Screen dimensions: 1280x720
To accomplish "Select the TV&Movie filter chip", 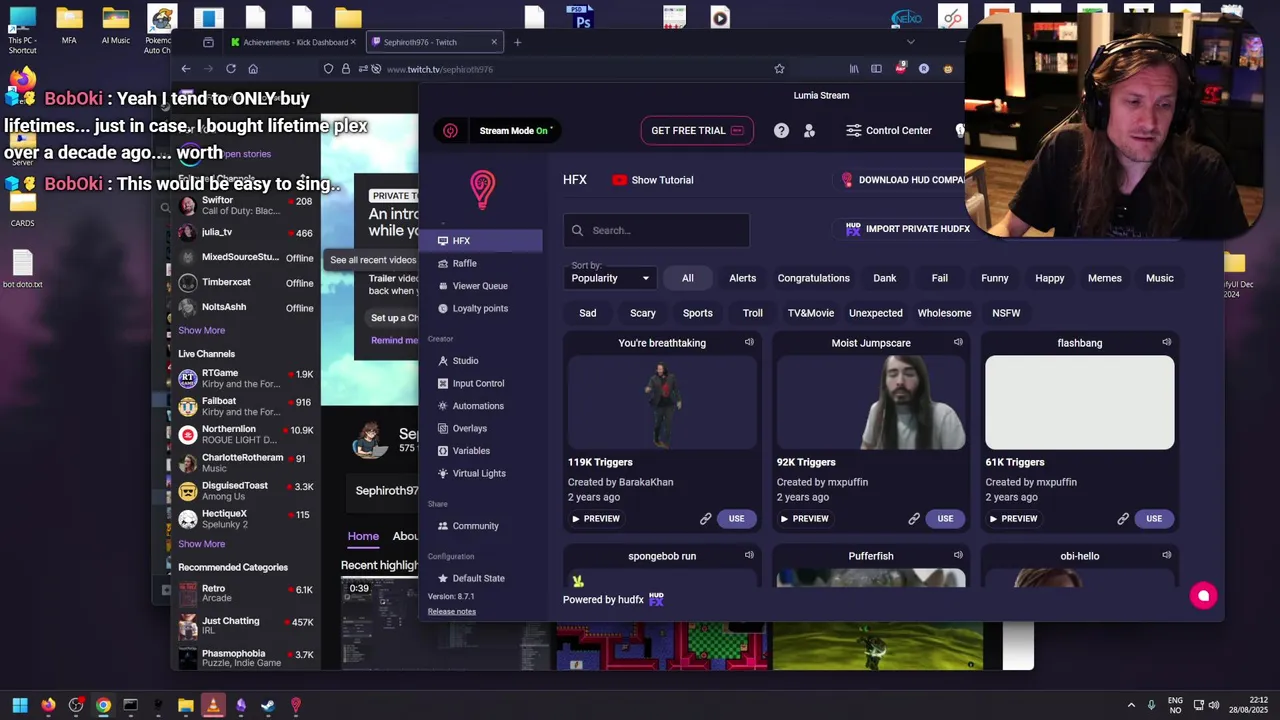I will pyautogui.click(x=811, y=313).
